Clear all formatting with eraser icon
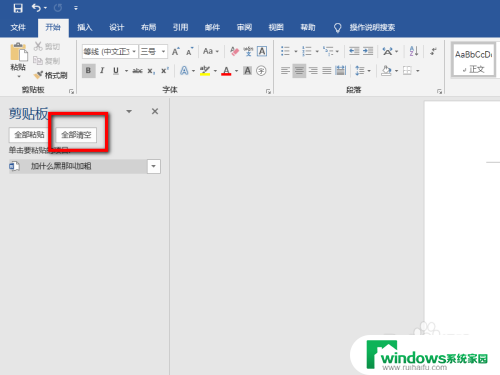The height and width of the screenshot is (375, 500). (x=235, y=51)
